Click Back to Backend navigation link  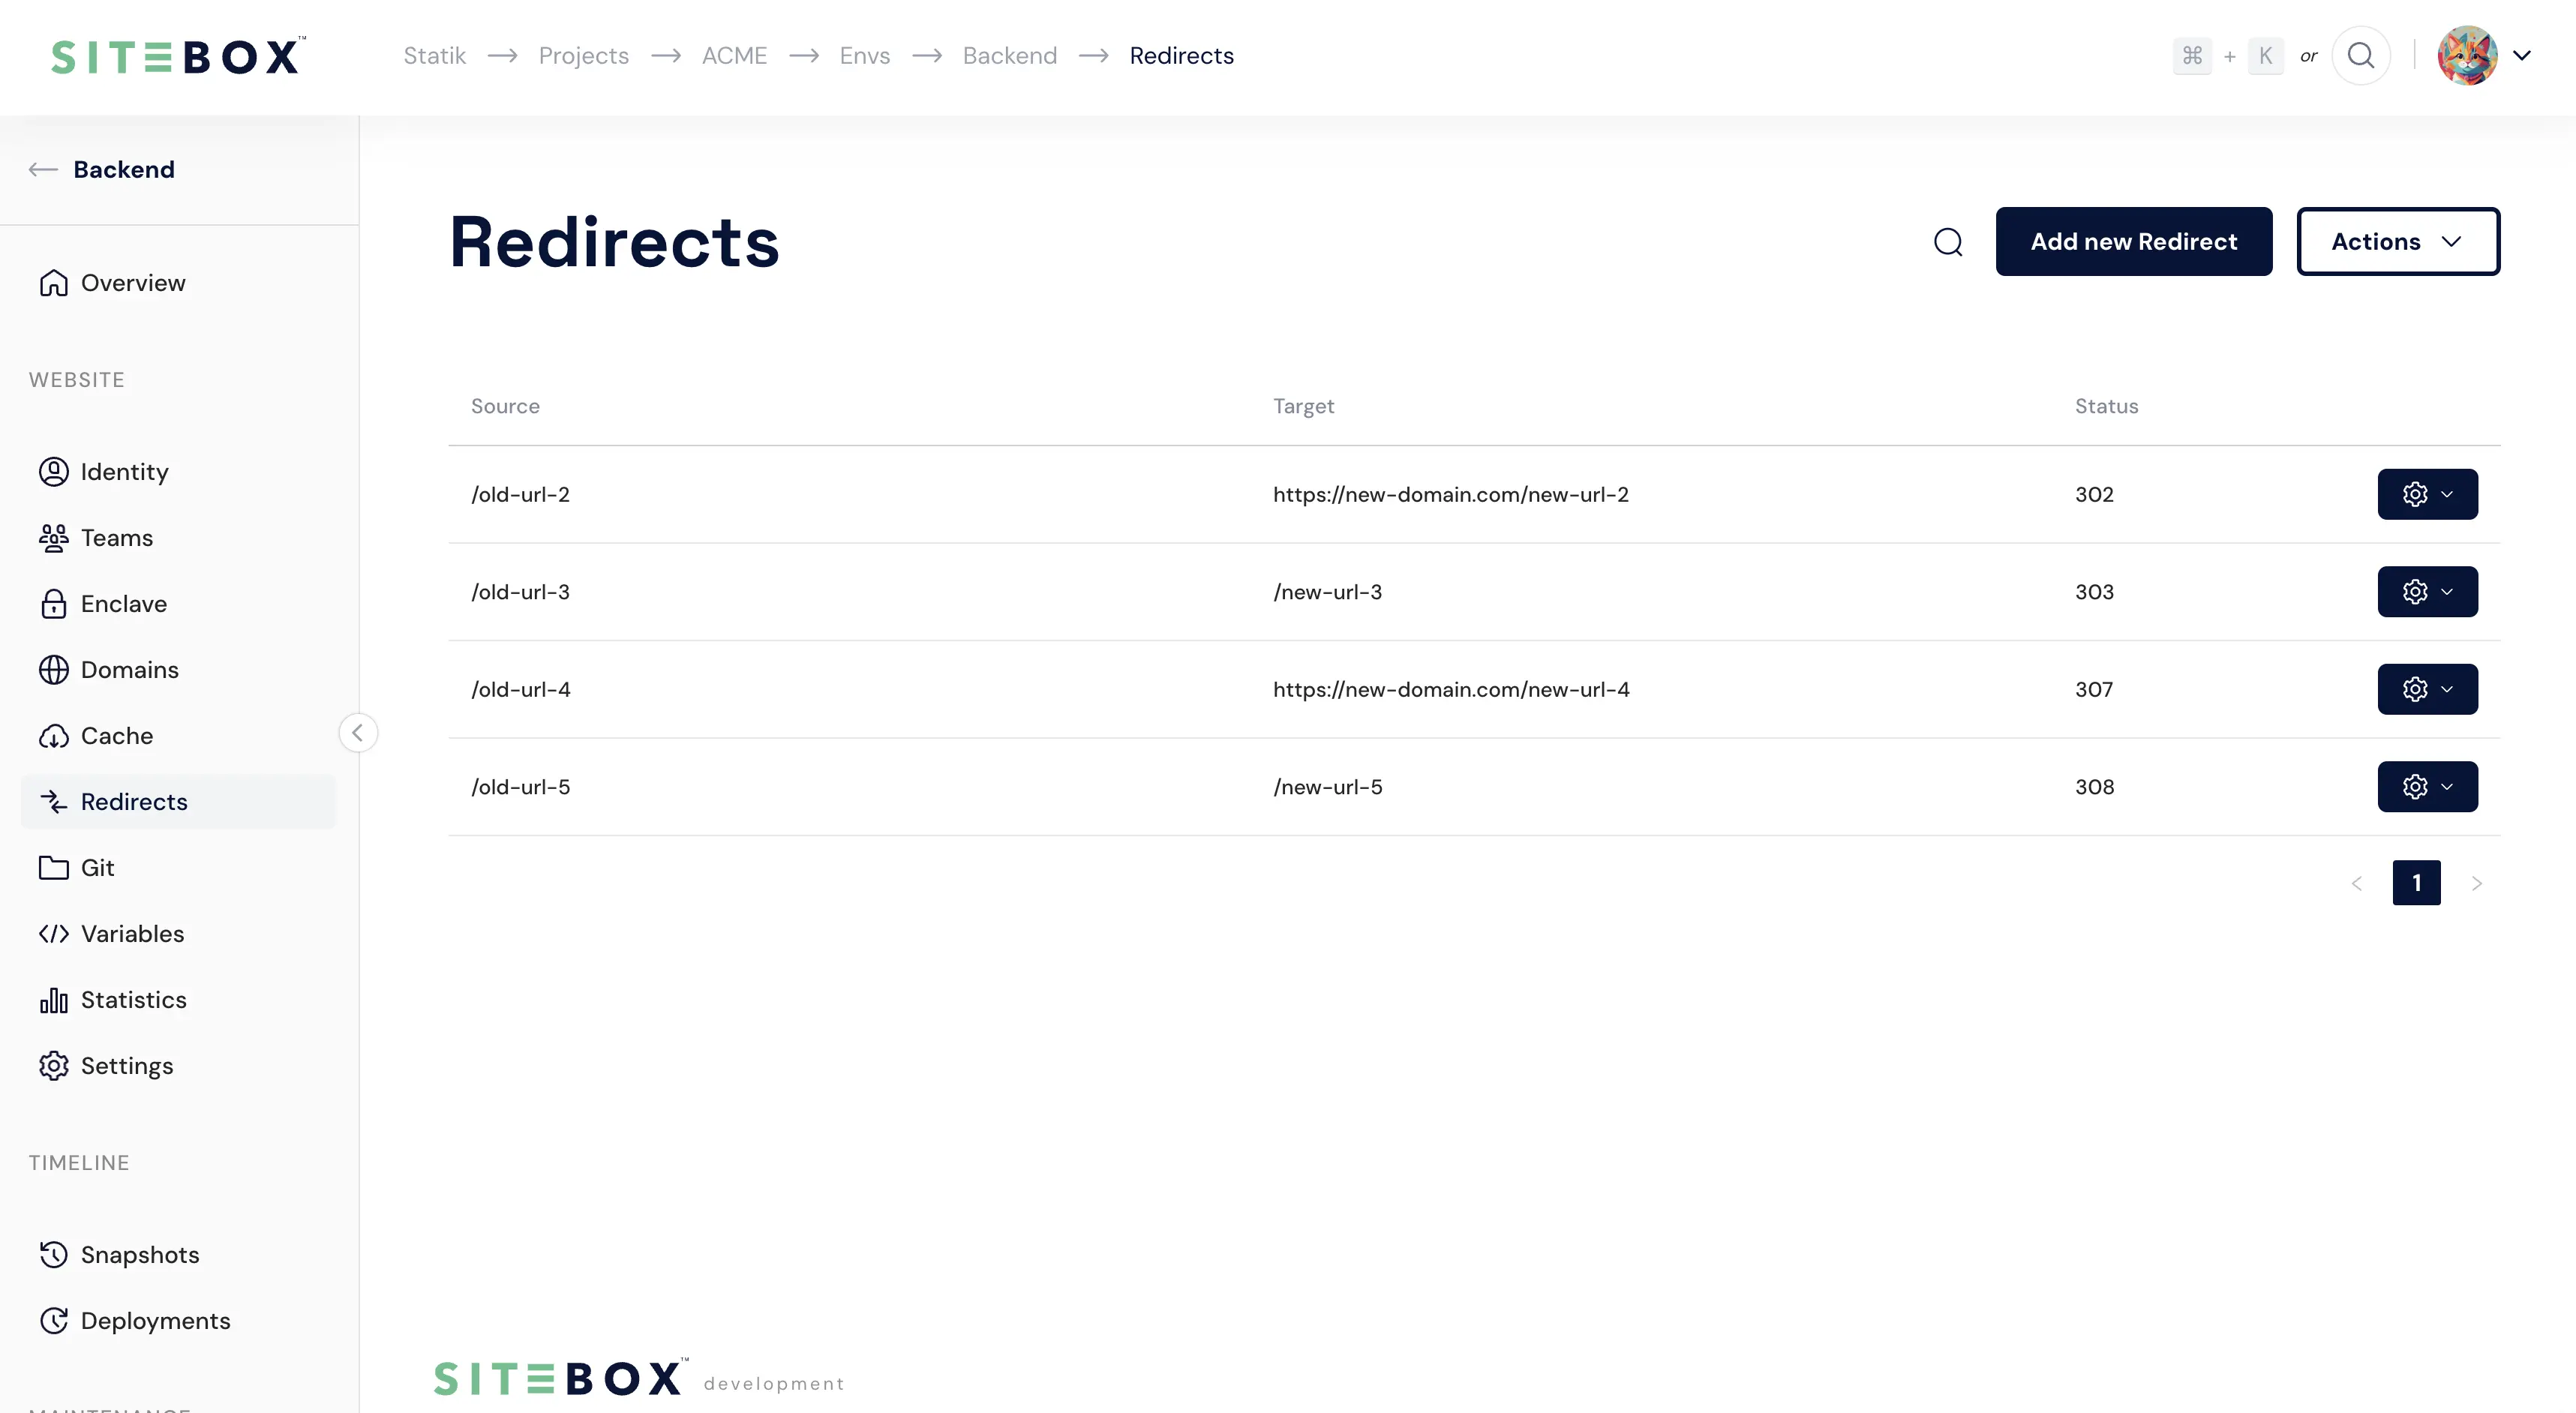(103, 169)
